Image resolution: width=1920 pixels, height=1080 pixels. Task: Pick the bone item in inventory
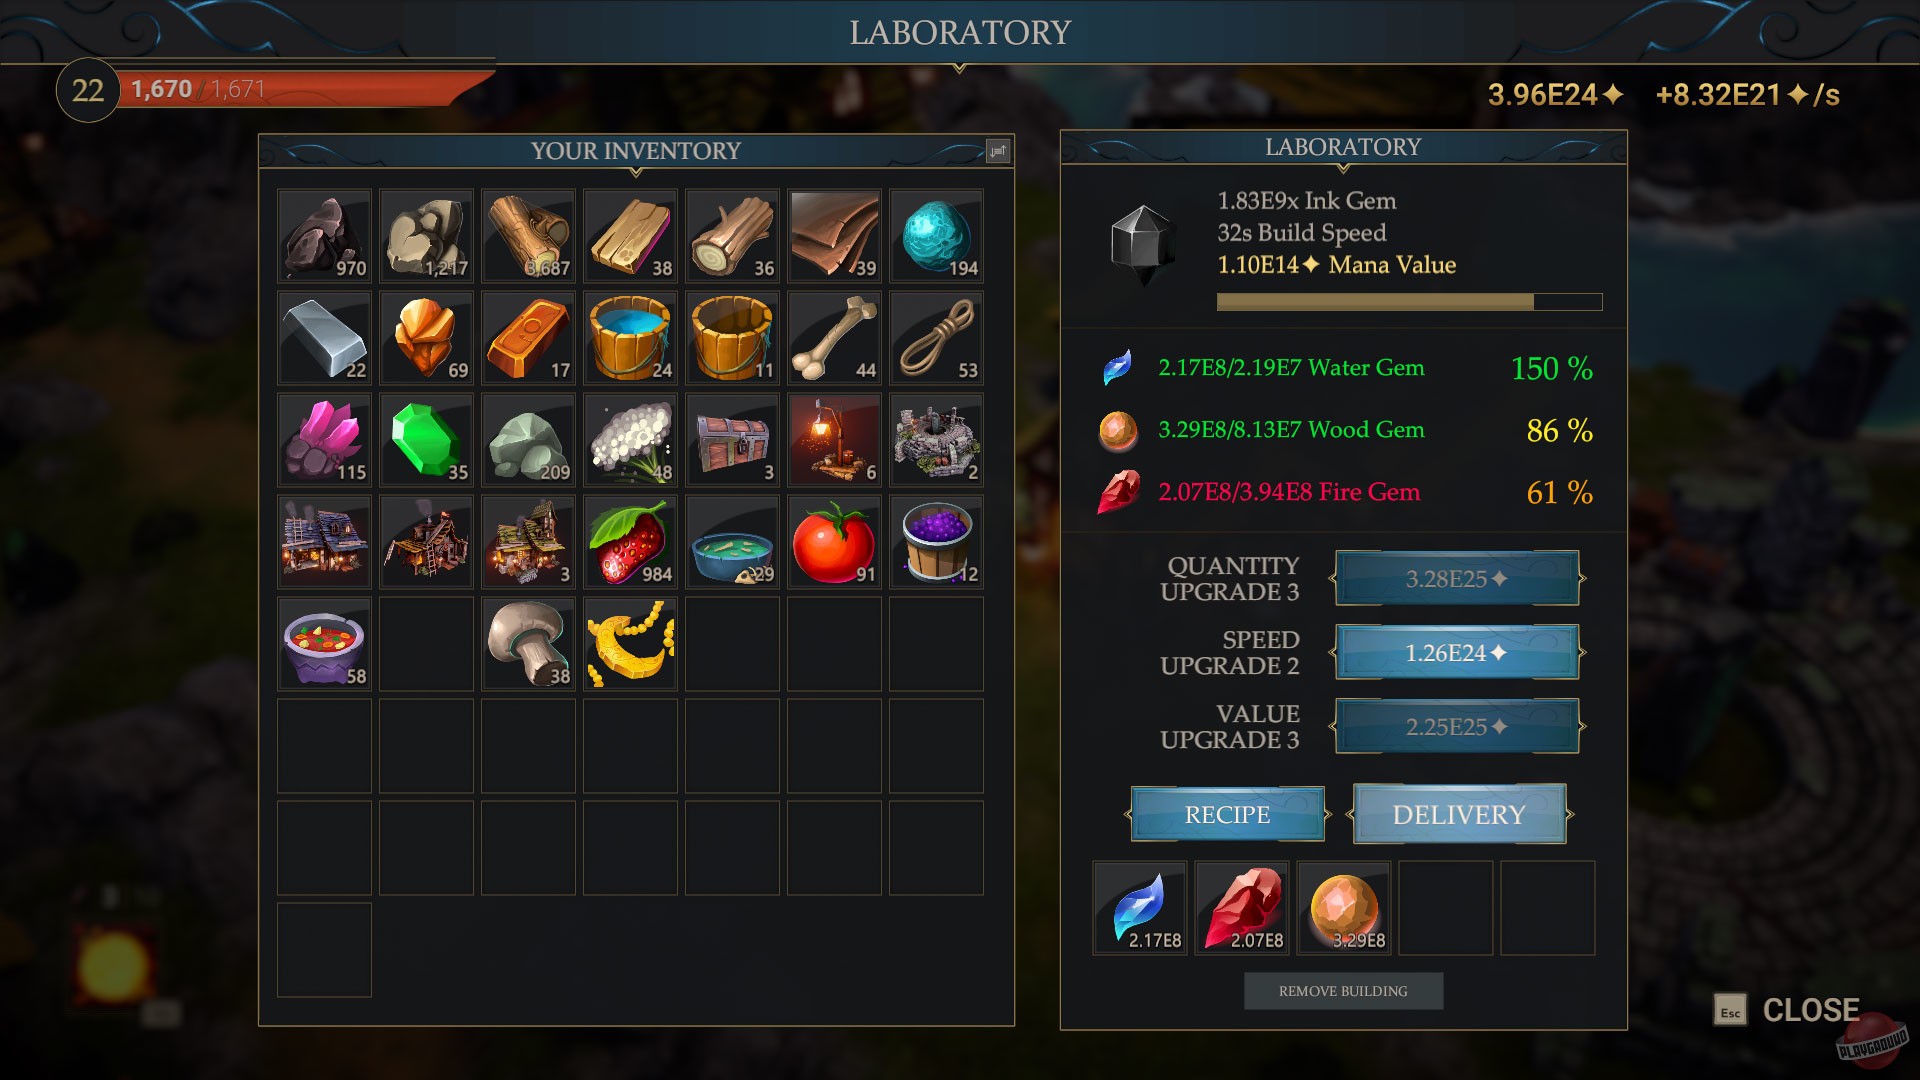(834, 338)
